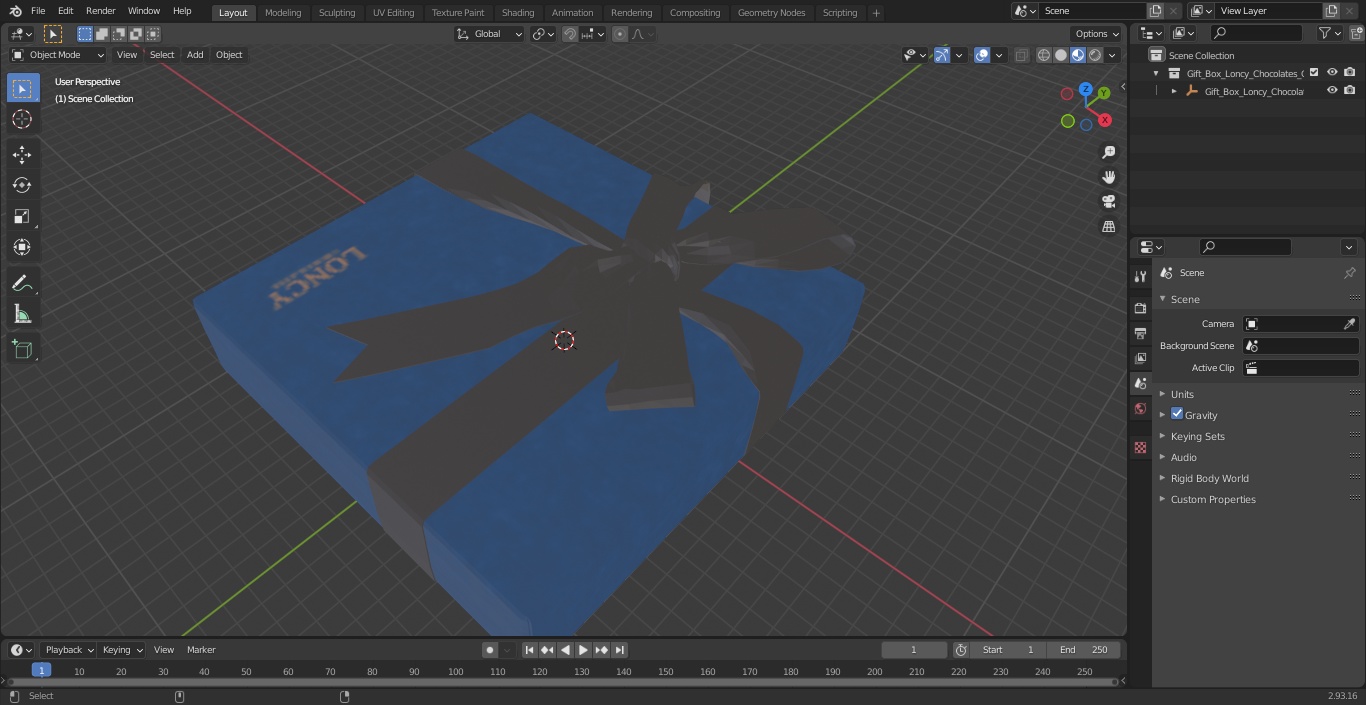Screen dimensions: 1366x705
Task: Open the World properties tab
Action: [x=1140, y=409]
